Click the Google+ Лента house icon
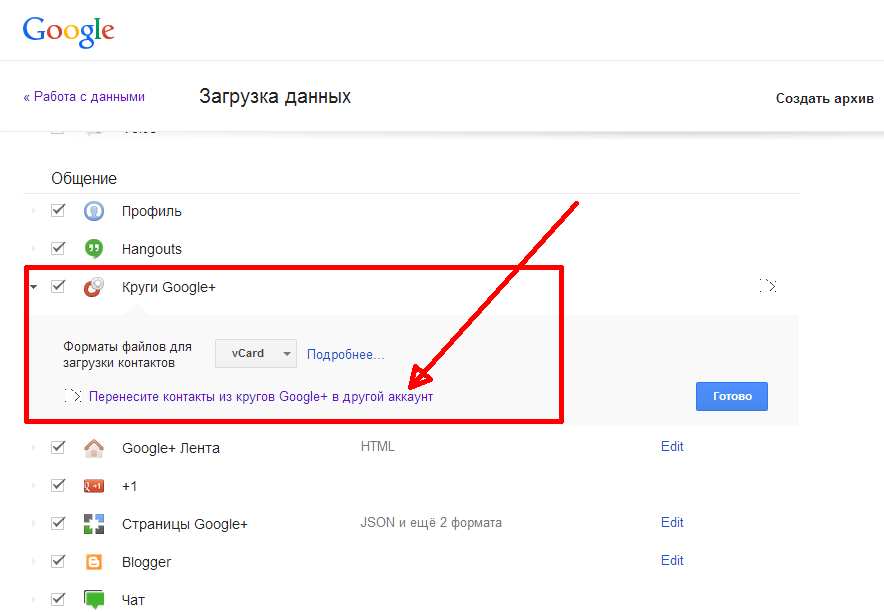Screen dimensions: 884x612 tap(94, 448)
